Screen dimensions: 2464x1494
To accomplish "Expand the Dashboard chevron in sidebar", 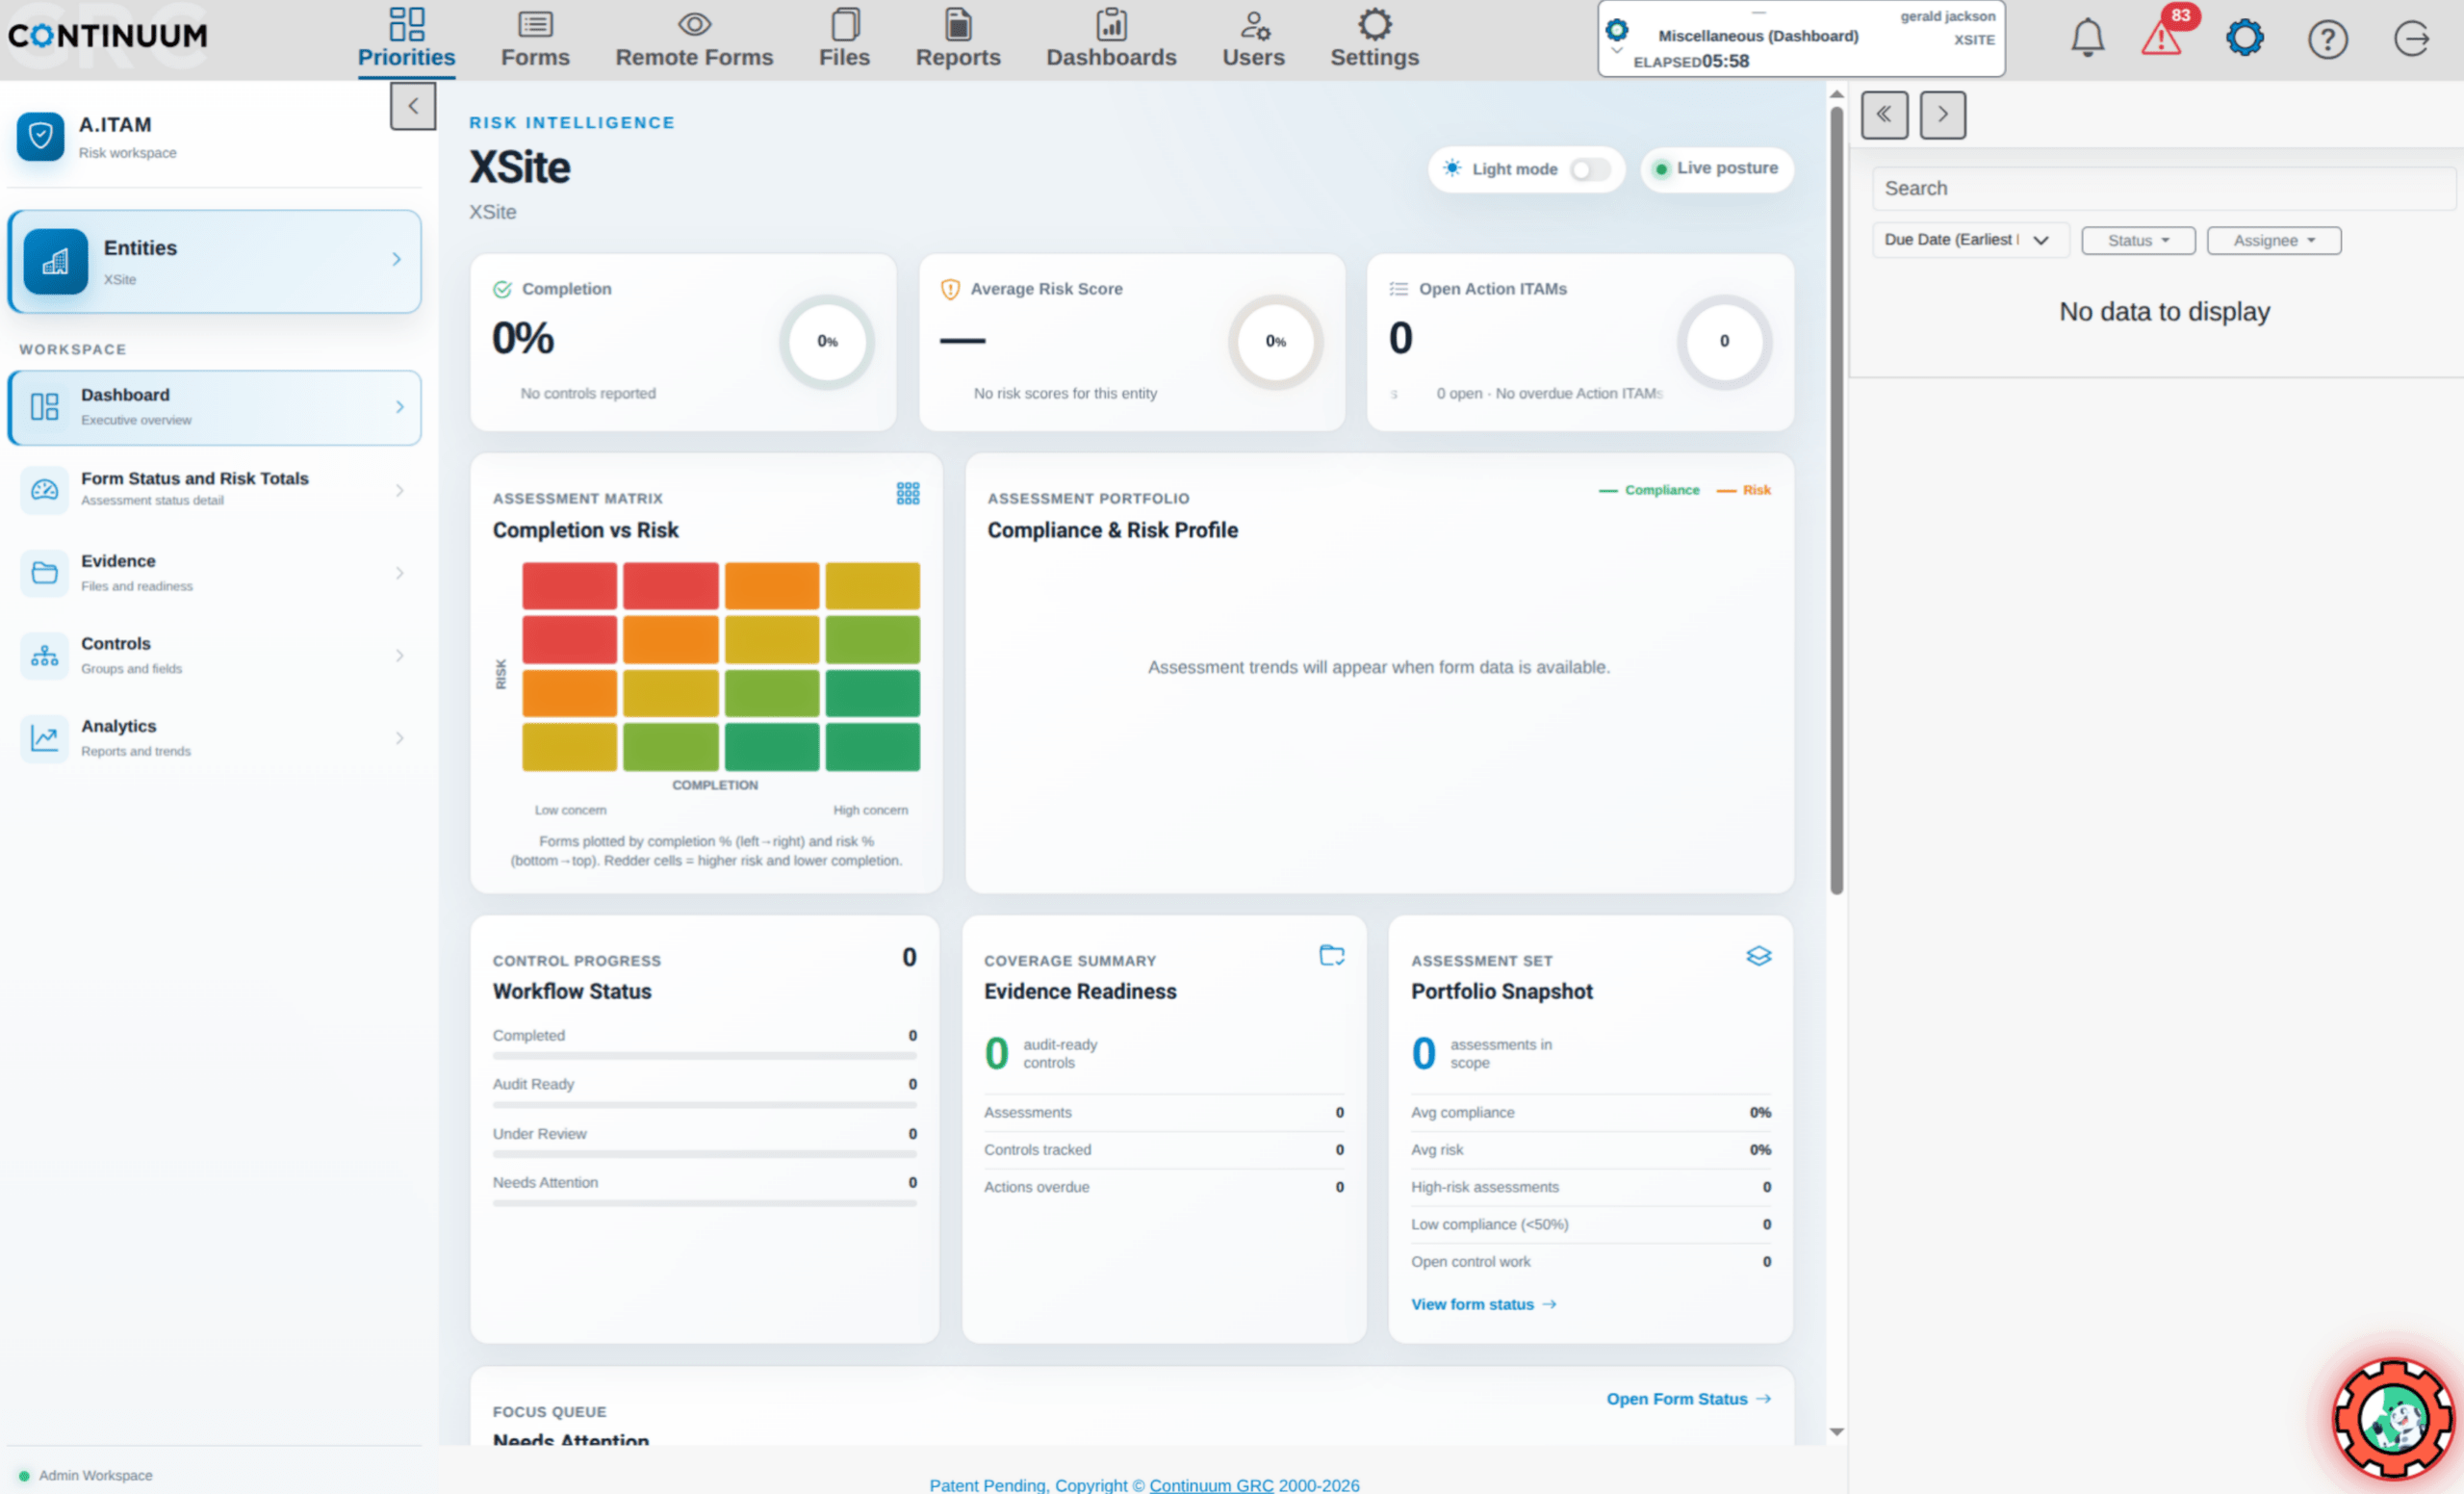I will [x=400, y=407].
